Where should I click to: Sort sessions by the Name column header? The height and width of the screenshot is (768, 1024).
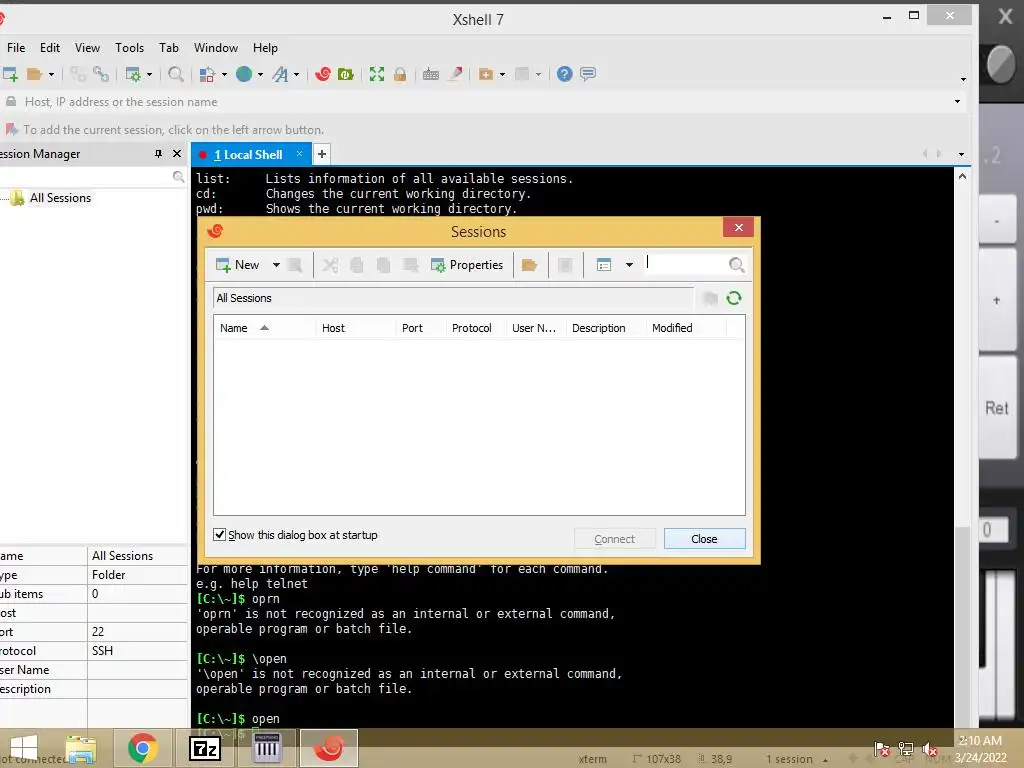pyautogui.click(x=264, y=328)
